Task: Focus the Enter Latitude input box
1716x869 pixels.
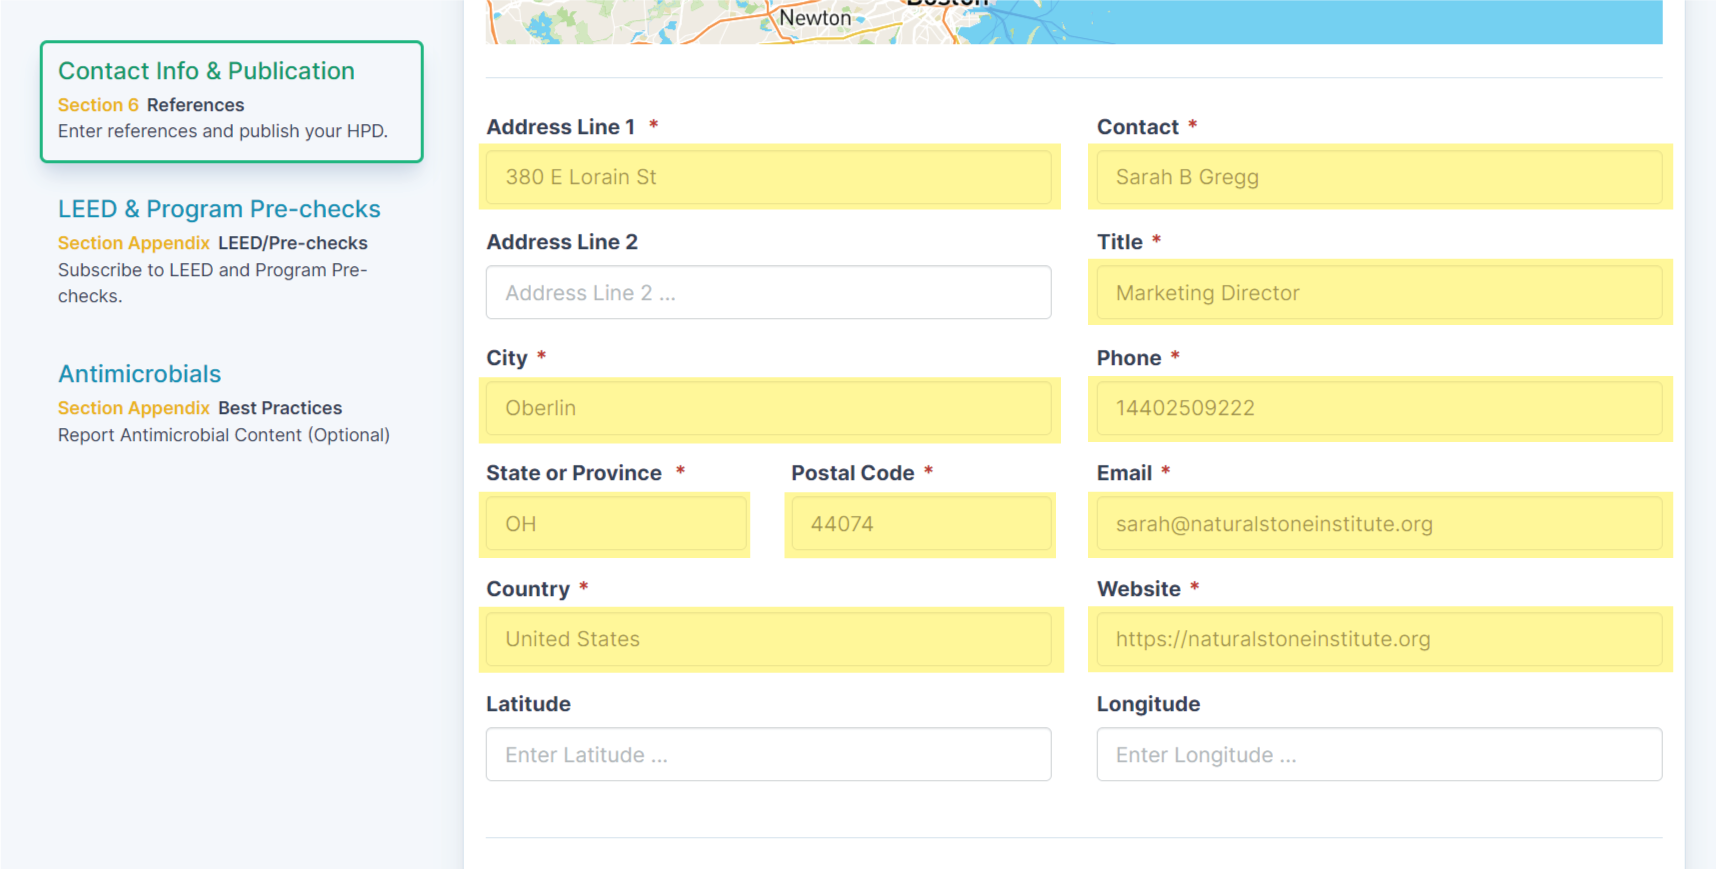Action: [x=768, y=755]
